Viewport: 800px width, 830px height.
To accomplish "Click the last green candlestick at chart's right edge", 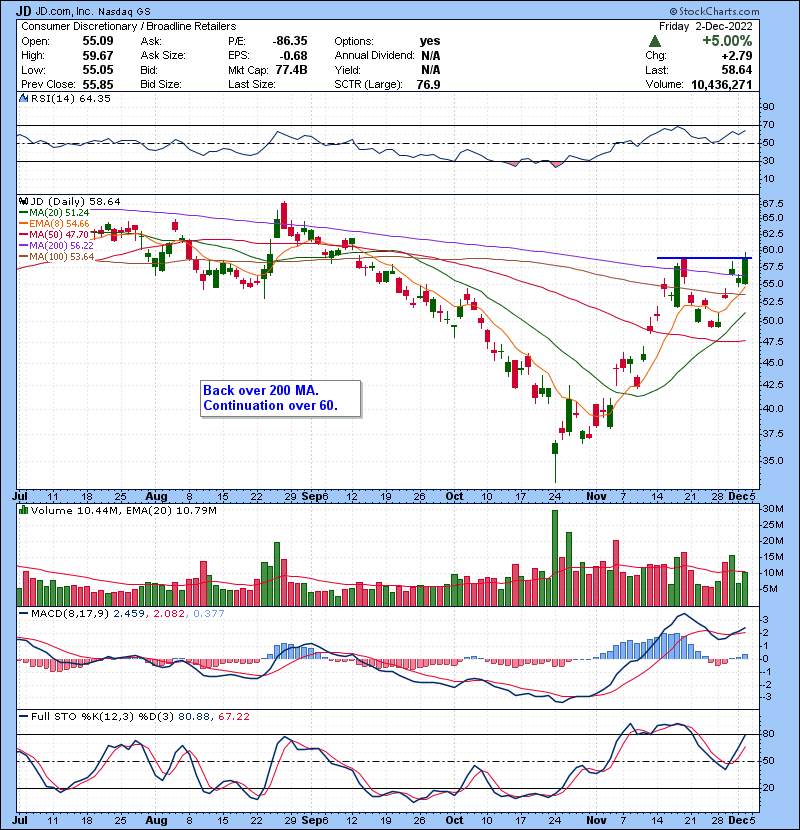I will pos(745,270).
